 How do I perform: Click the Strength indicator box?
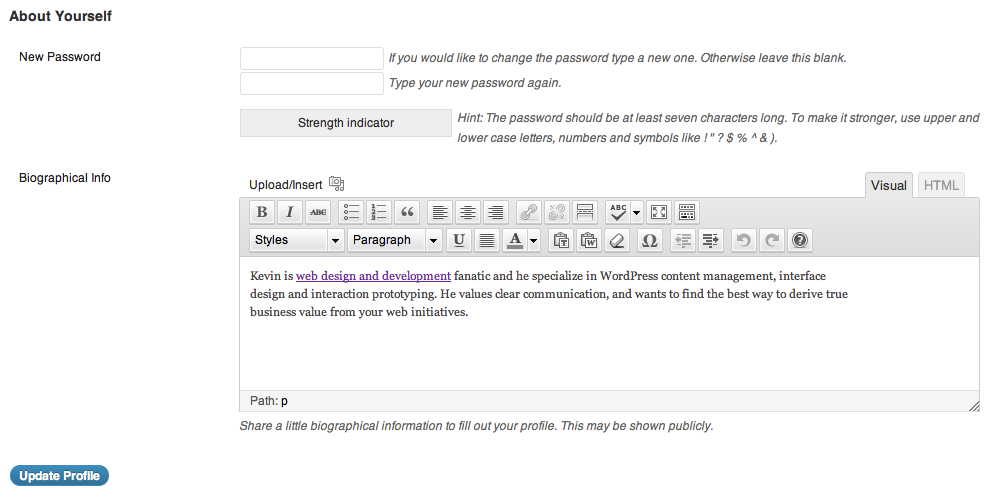pos(346,123)
